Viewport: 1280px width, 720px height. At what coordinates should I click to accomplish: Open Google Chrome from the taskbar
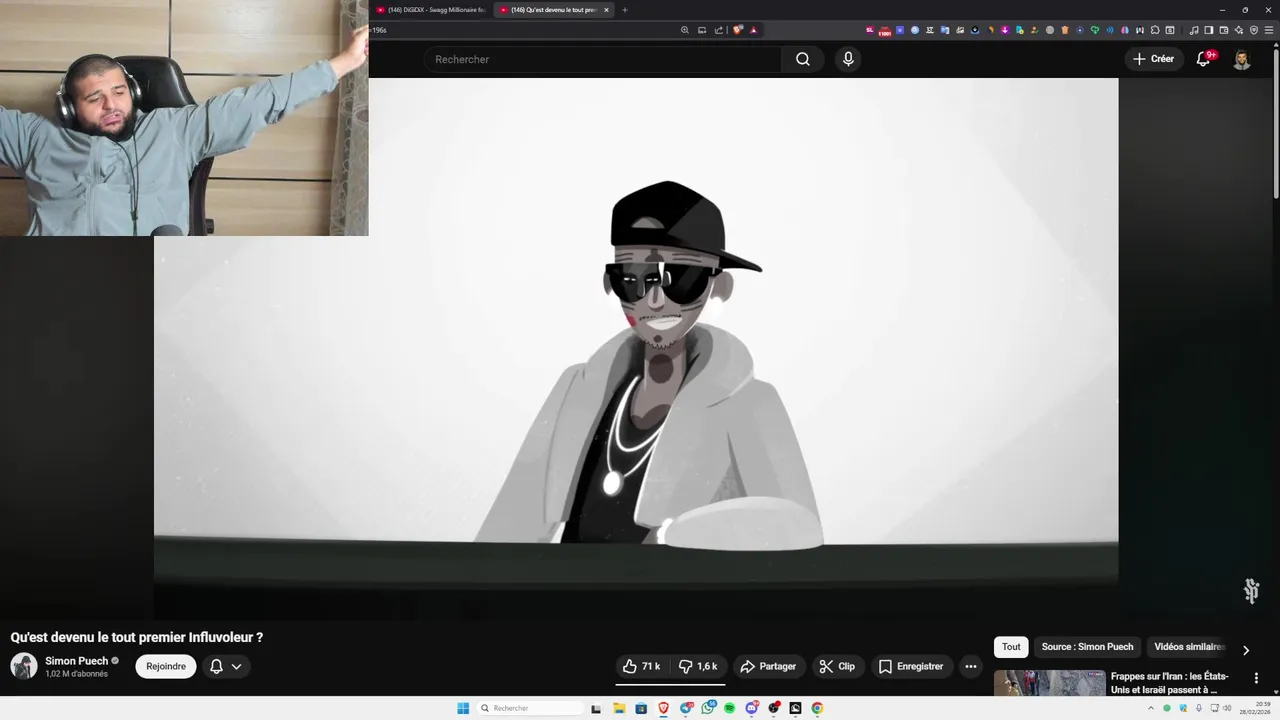click(817, 708)
